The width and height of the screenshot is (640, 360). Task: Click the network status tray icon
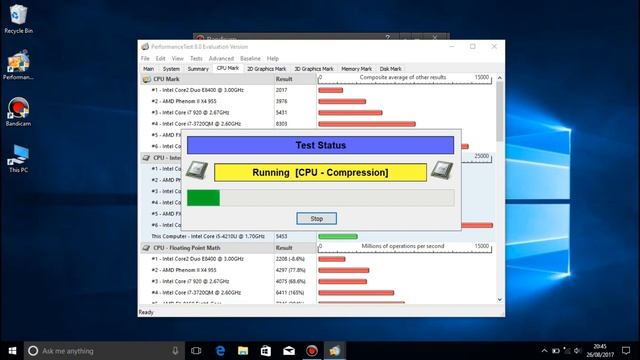567,351
